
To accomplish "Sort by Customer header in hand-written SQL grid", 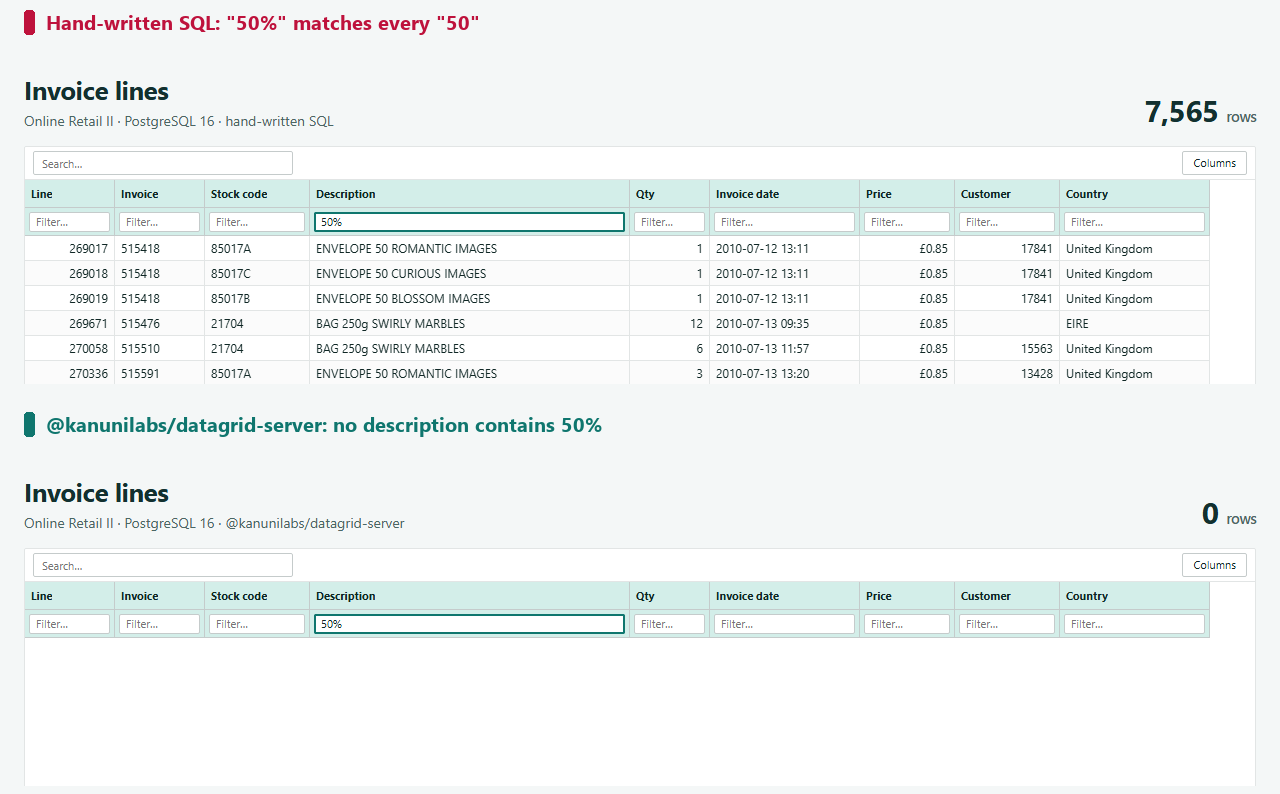I will [1007, 194].
